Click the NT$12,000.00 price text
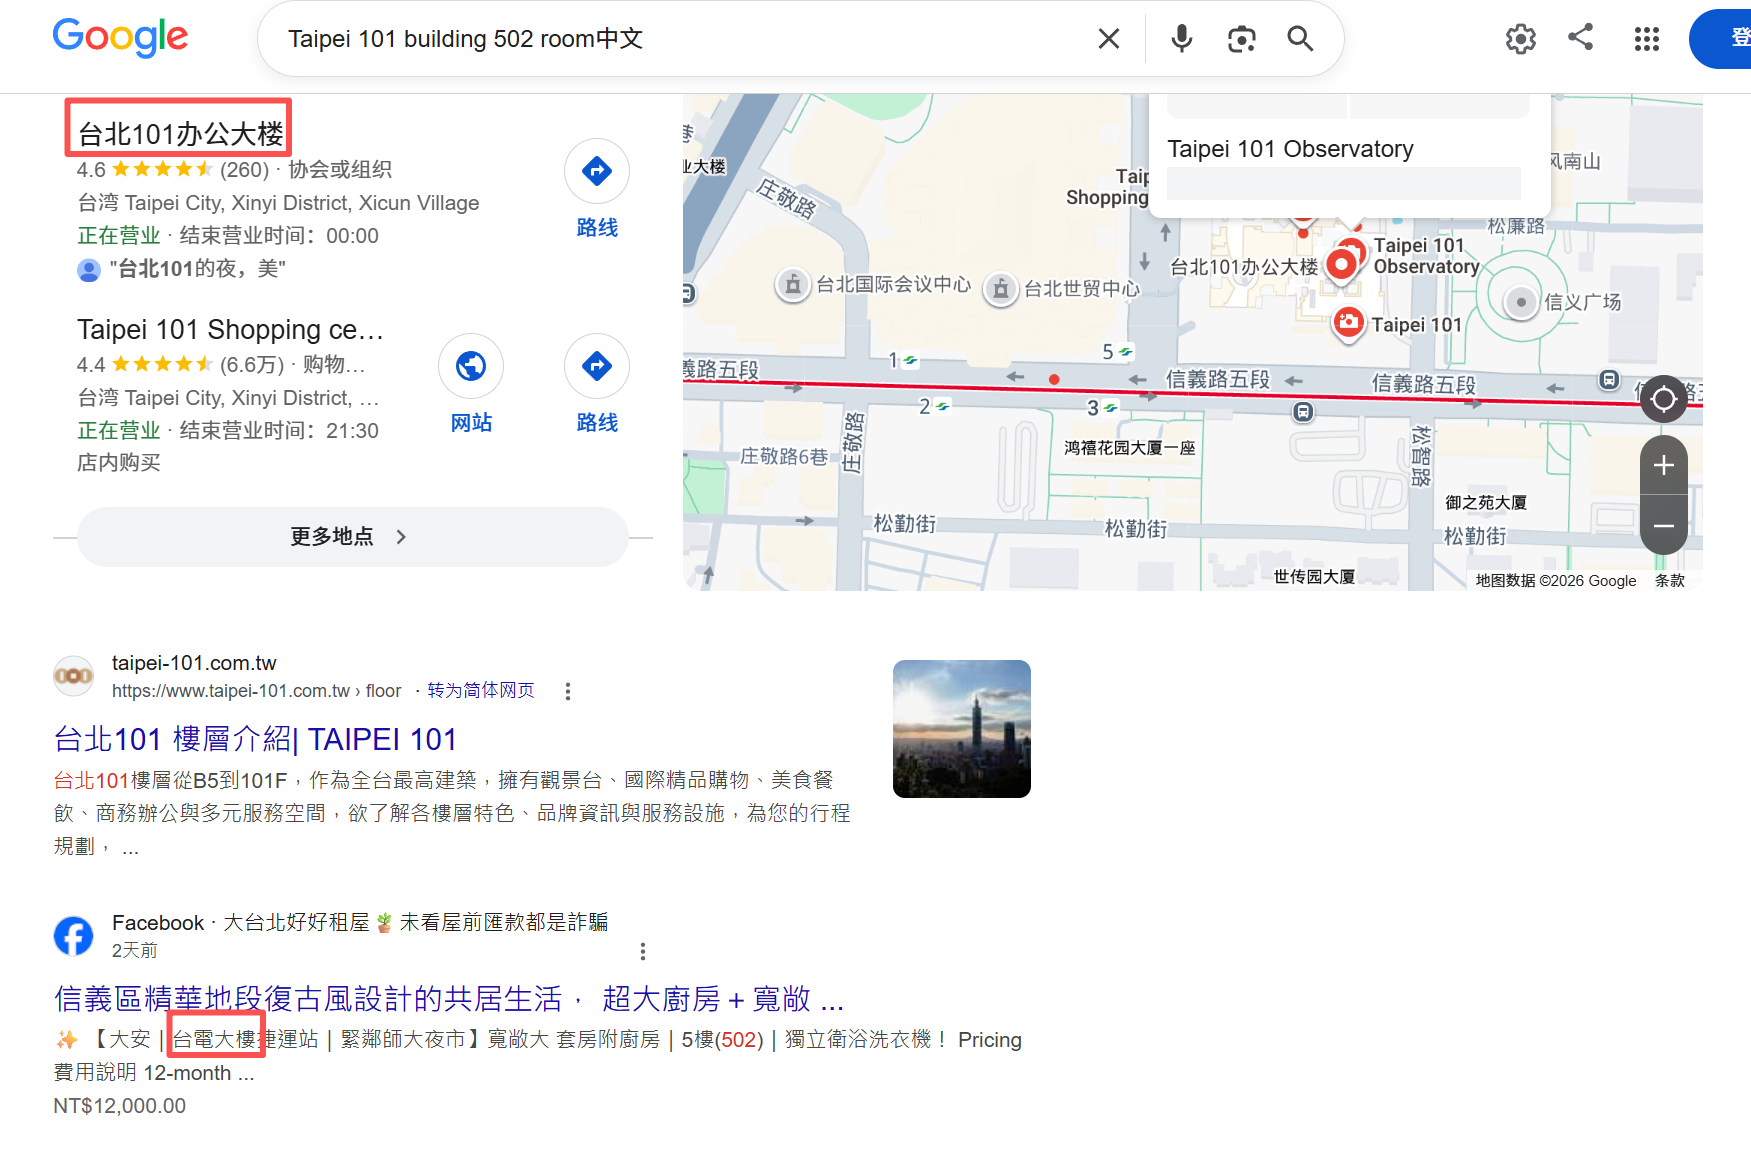This screenshot has width=1751, height=1155. click(119, 1106)
